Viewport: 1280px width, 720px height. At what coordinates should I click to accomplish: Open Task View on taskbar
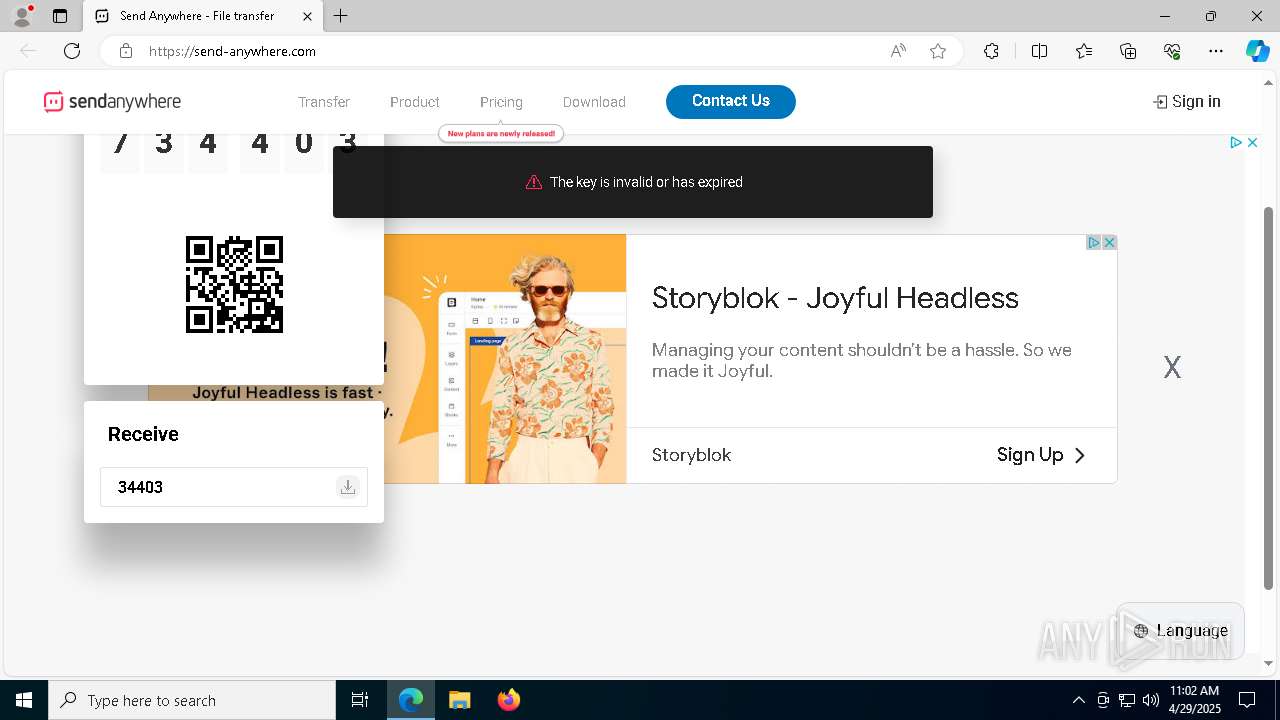pyautogui.click(x=360, y=700)
